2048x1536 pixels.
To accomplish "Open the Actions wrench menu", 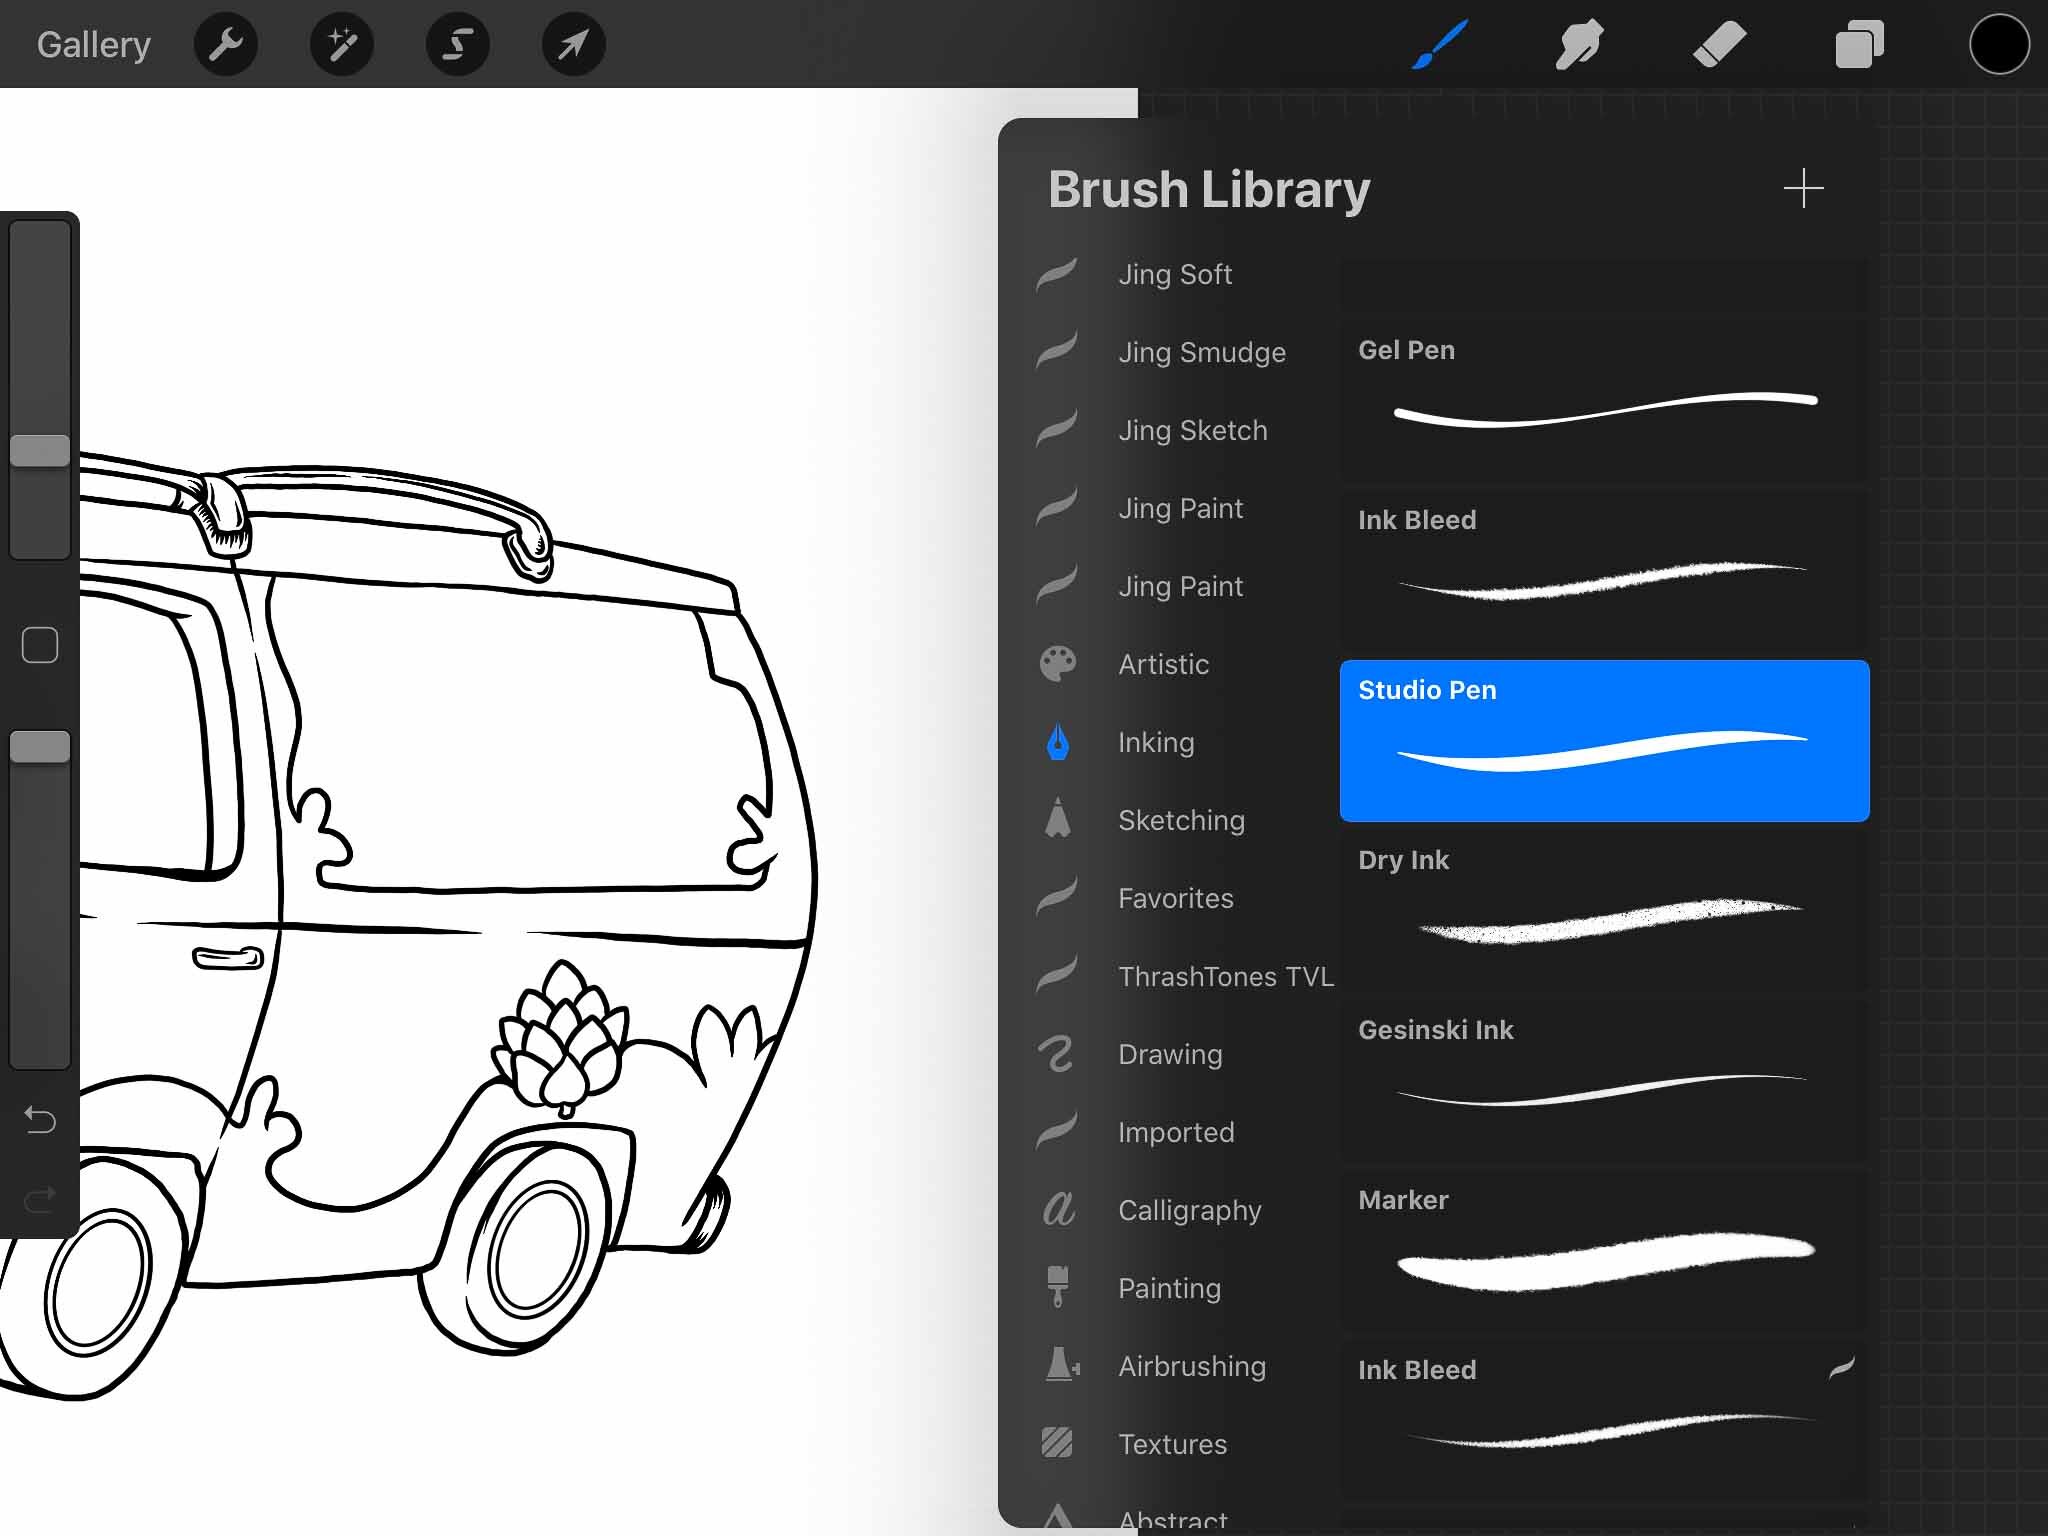I will pyautogui.click(x=226, y=44).
